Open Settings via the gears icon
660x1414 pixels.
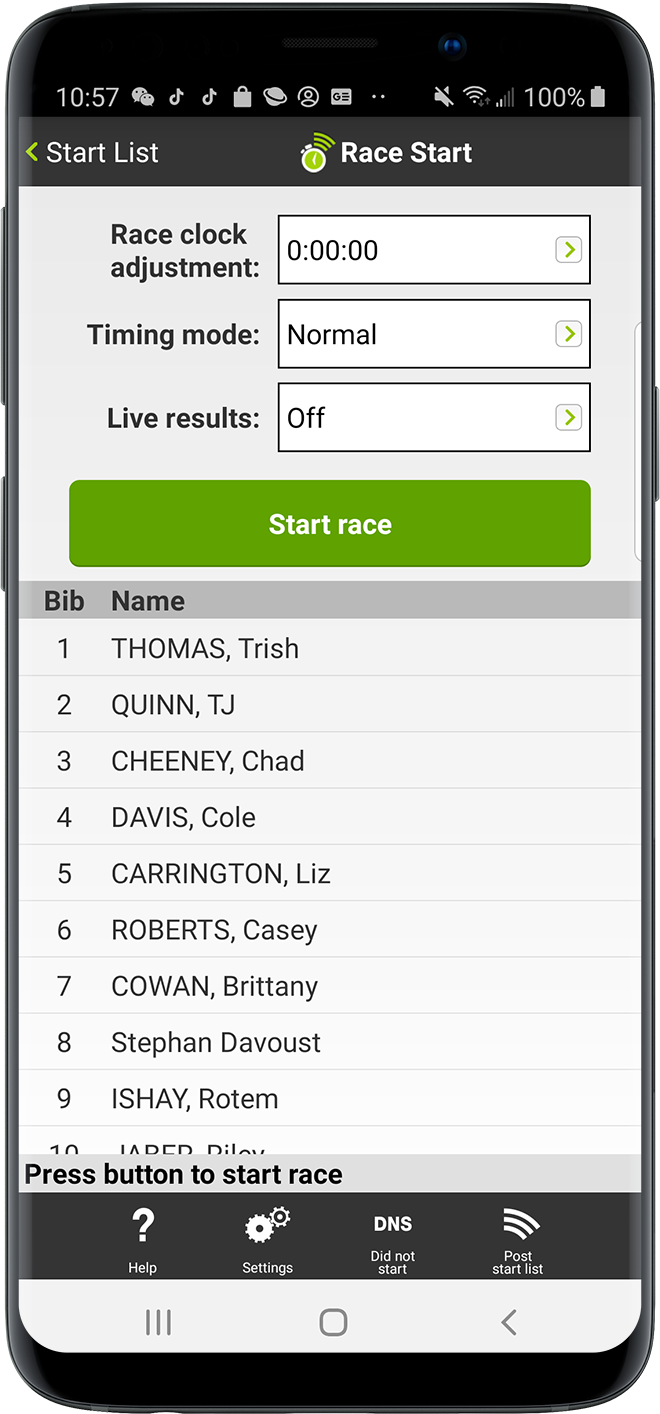[267, 1227]
